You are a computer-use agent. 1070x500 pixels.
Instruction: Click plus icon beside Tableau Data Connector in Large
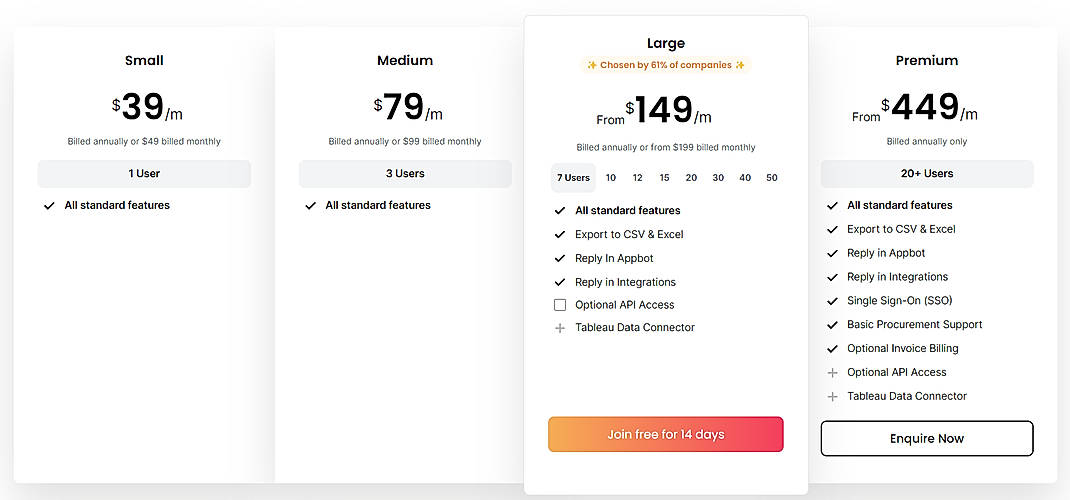click(560, 328)
